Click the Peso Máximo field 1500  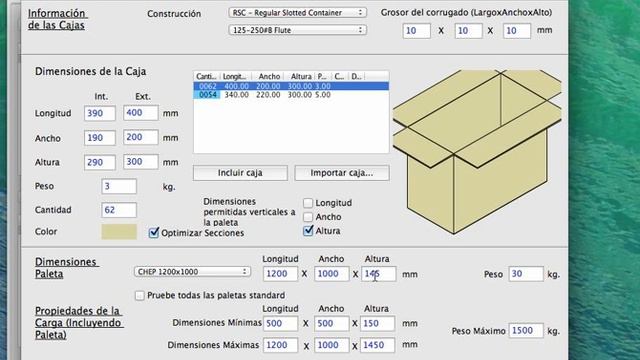(526, 330)
